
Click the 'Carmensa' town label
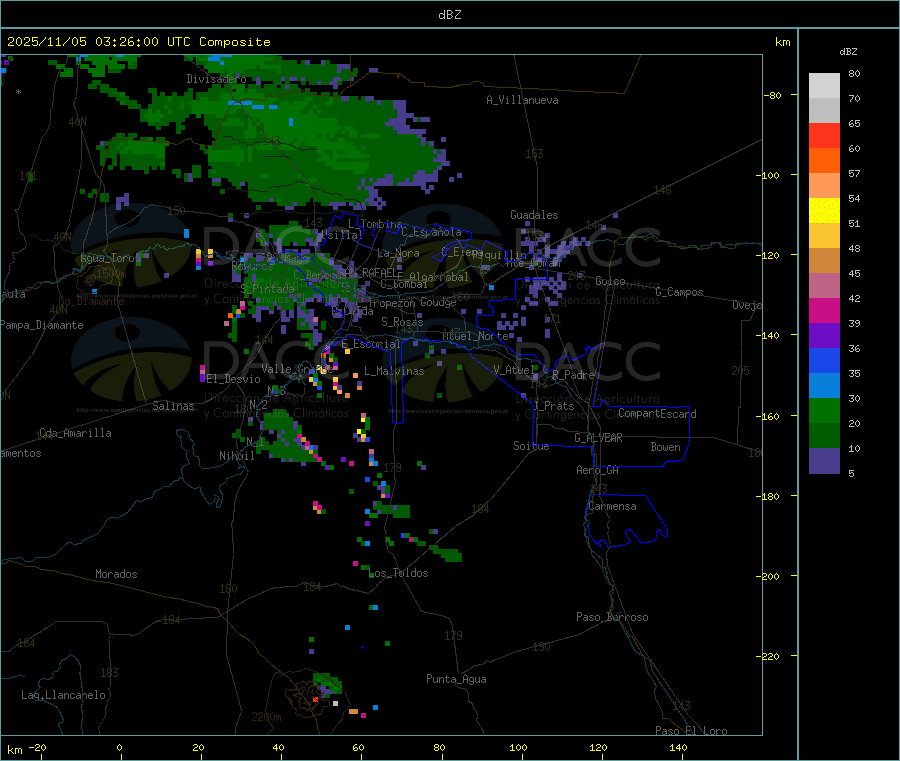pyautogui.click(x=612, y=506)
